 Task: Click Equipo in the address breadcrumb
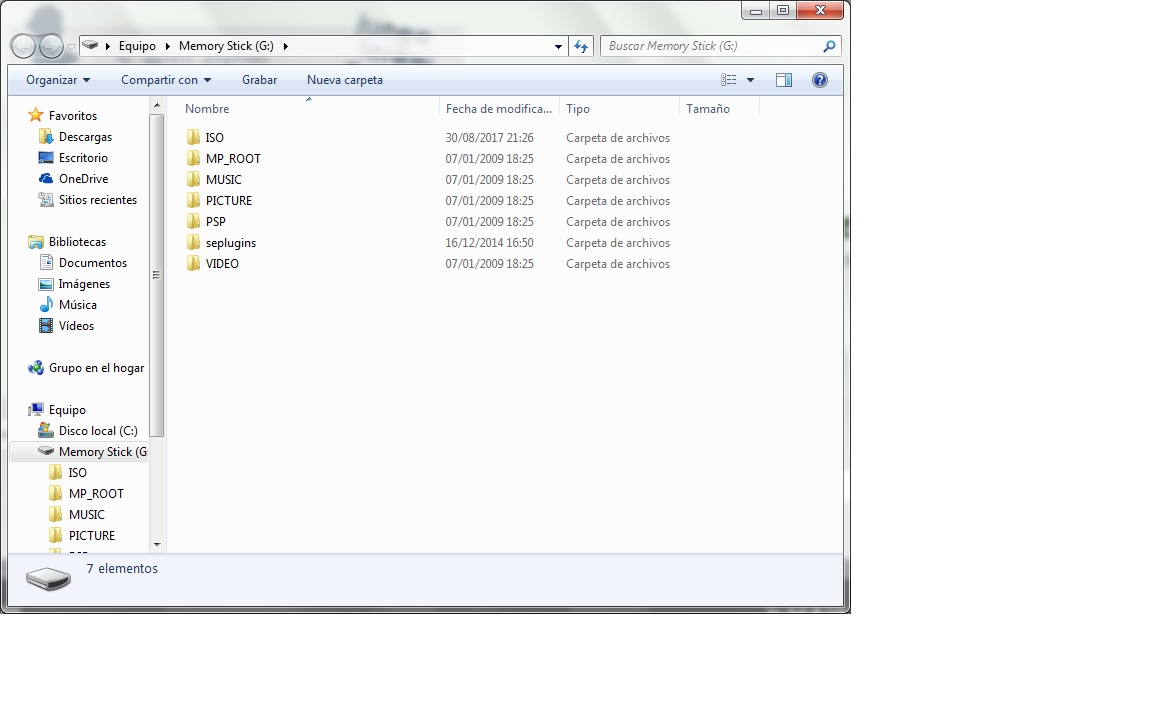(x=137, y=46)
